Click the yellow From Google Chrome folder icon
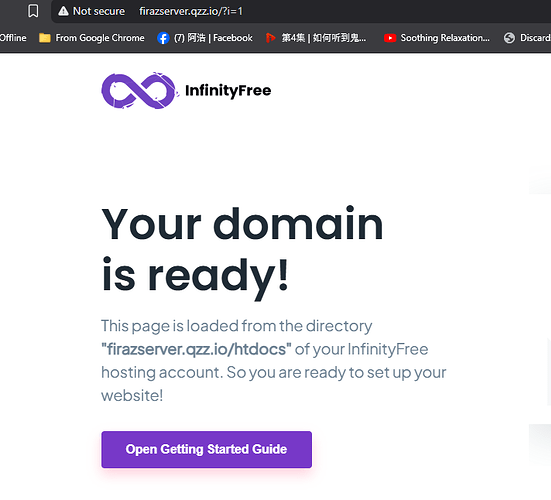This screenshot has height=500, width=551. (x=45, y=38)
